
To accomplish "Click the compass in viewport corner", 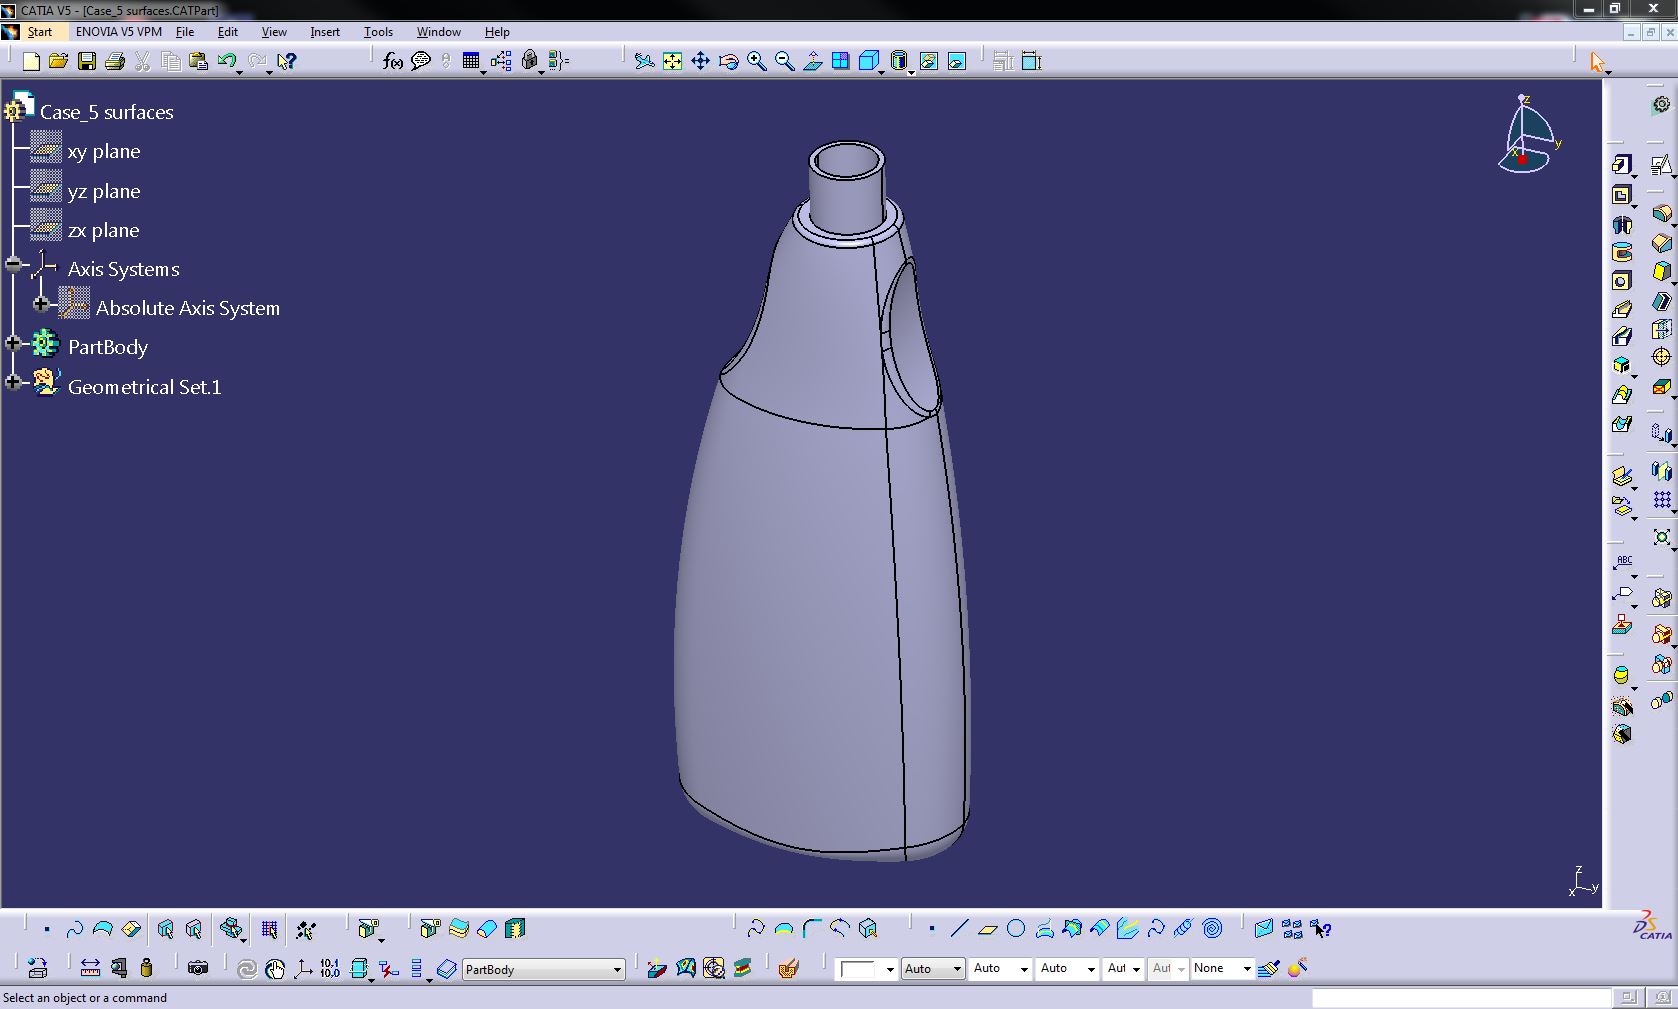I will pos(1527,134).
